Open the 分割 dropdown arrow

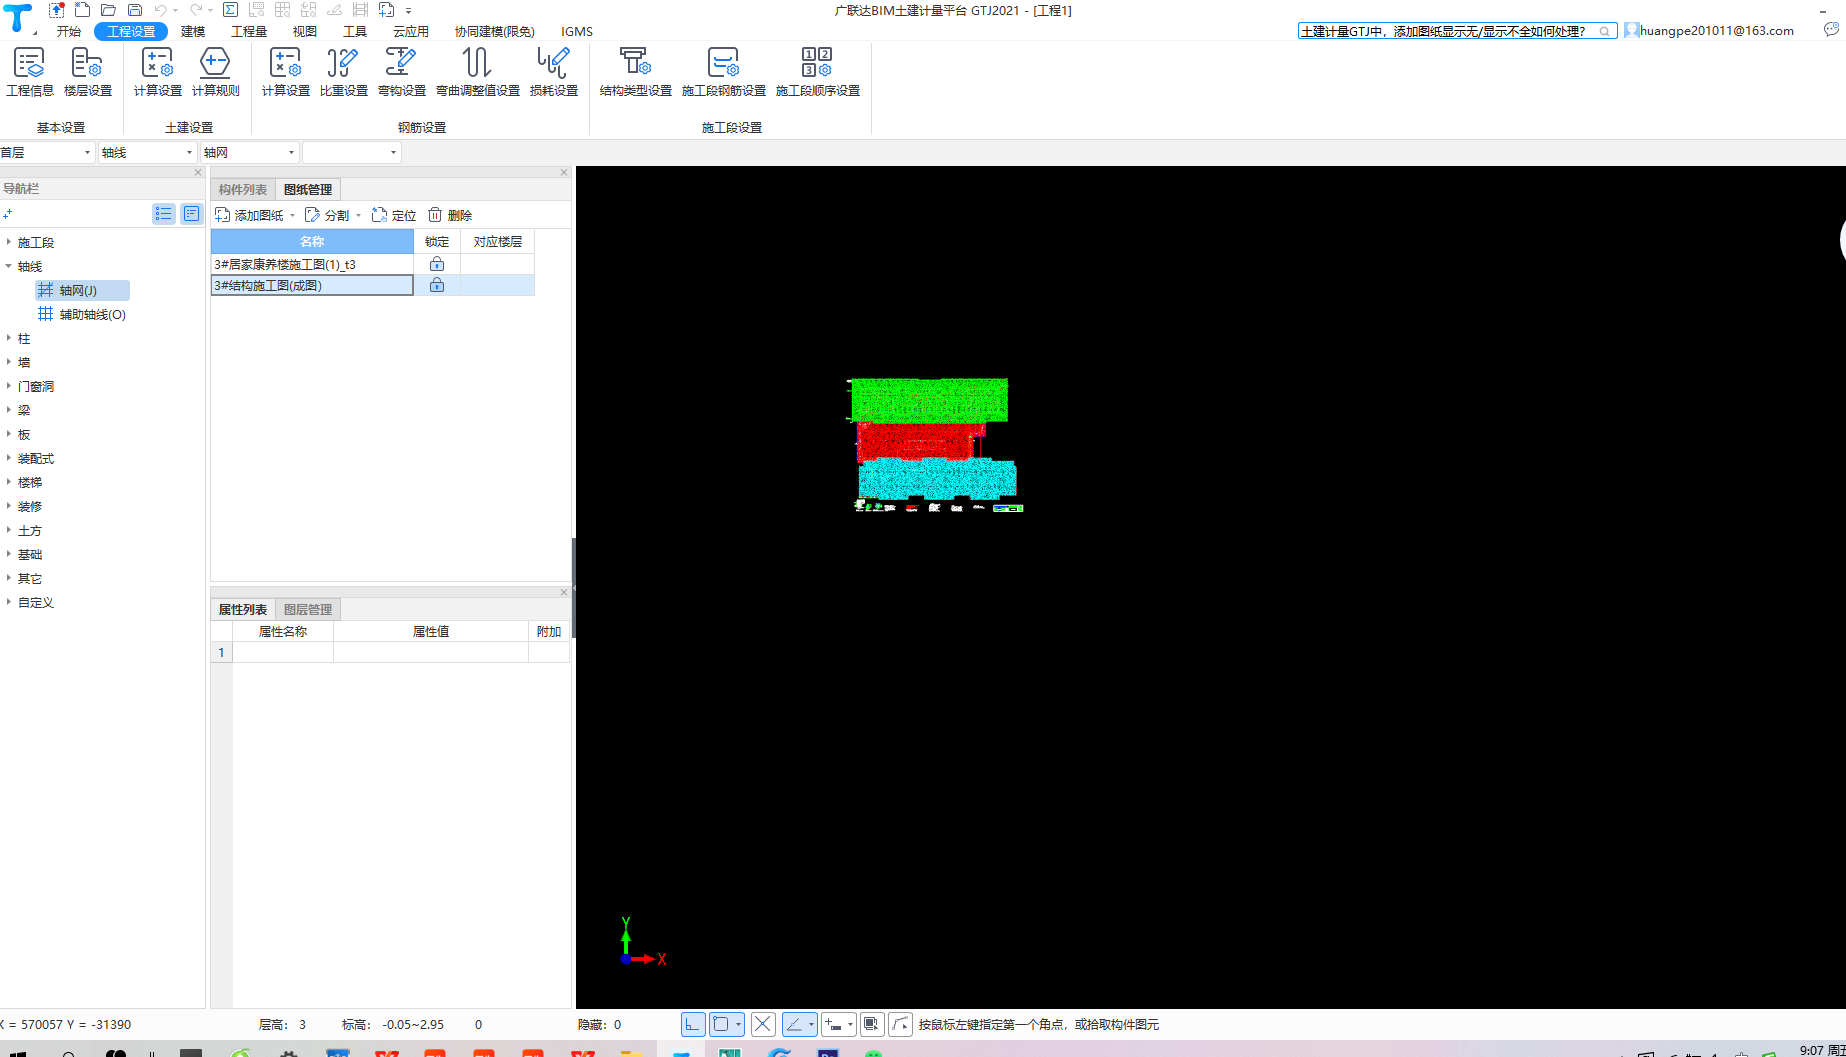[358, 216]
